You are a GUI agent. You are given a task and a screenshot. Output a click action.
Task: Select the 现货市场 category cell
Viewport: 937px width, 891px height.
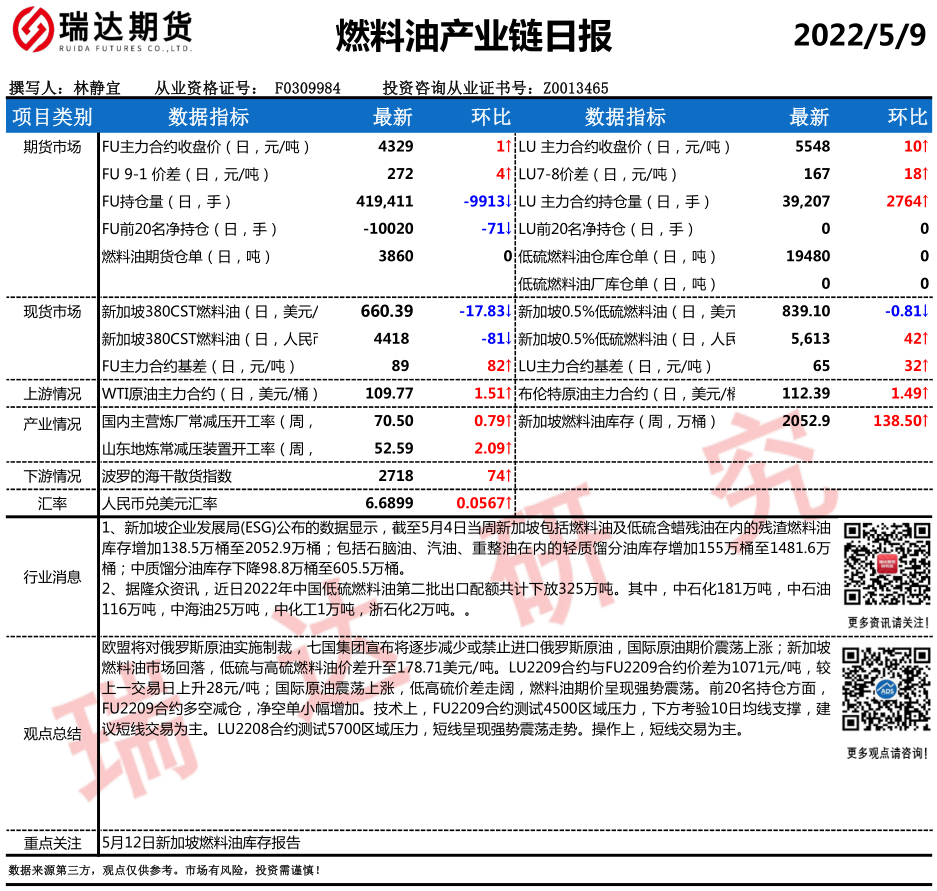52,311
